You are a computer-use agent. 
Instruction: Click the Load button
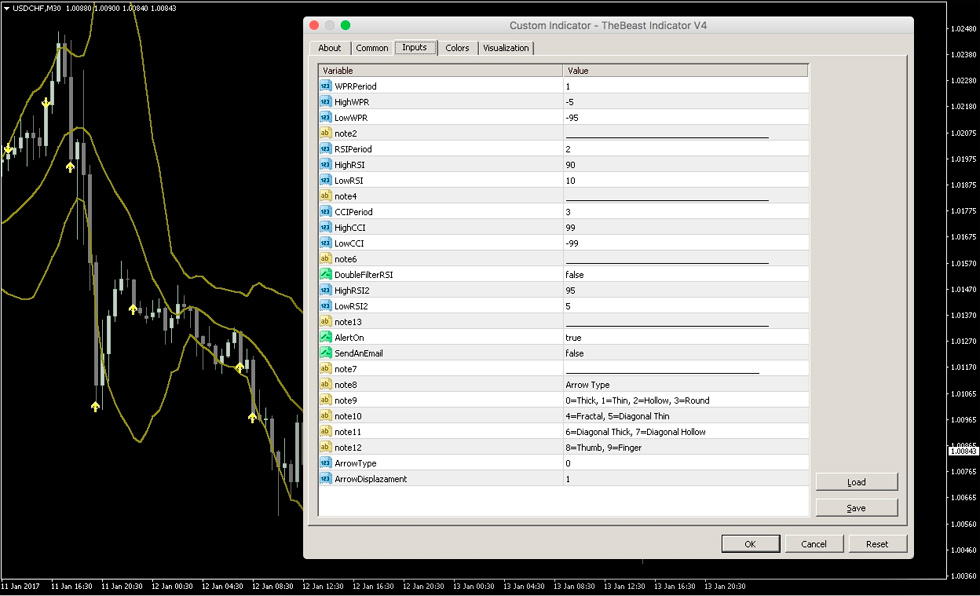[856, 482]
